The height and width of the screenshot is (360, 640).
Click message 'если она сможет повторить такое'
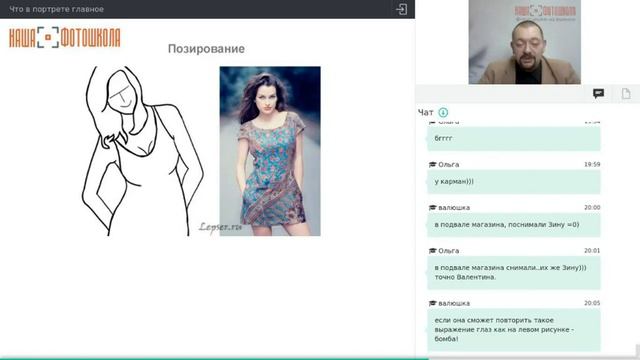click(513, 329)
